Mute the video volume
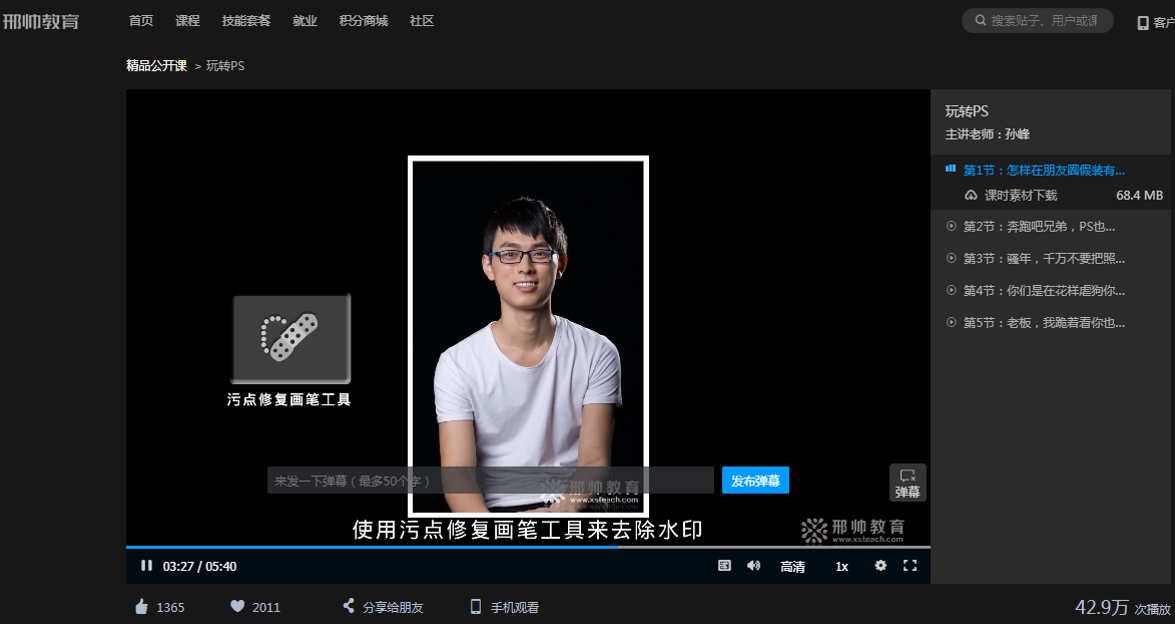This screenshot has height=624, width=1175. tap(753, 566)
